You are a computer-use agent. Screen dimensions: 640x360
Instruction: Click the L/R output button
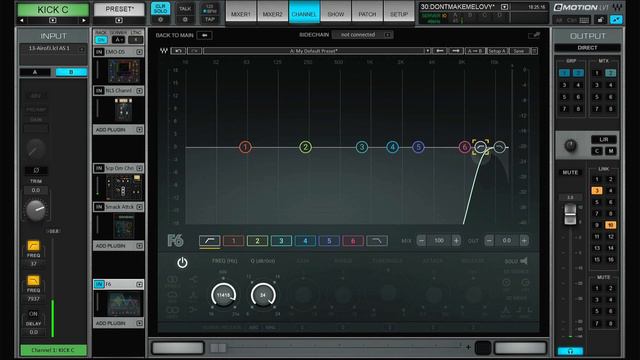[604, 140]
